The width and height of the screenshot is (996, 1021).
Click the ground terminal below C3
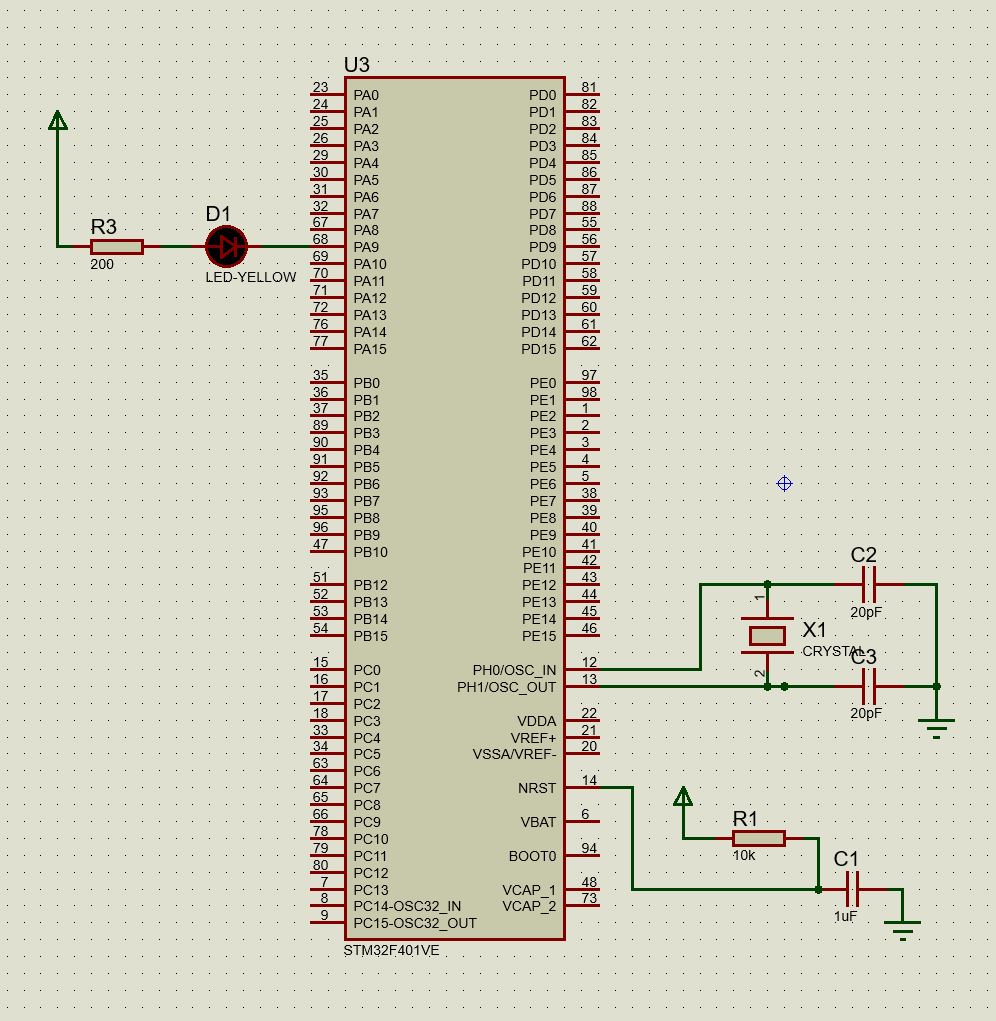[x=936, y=729]
